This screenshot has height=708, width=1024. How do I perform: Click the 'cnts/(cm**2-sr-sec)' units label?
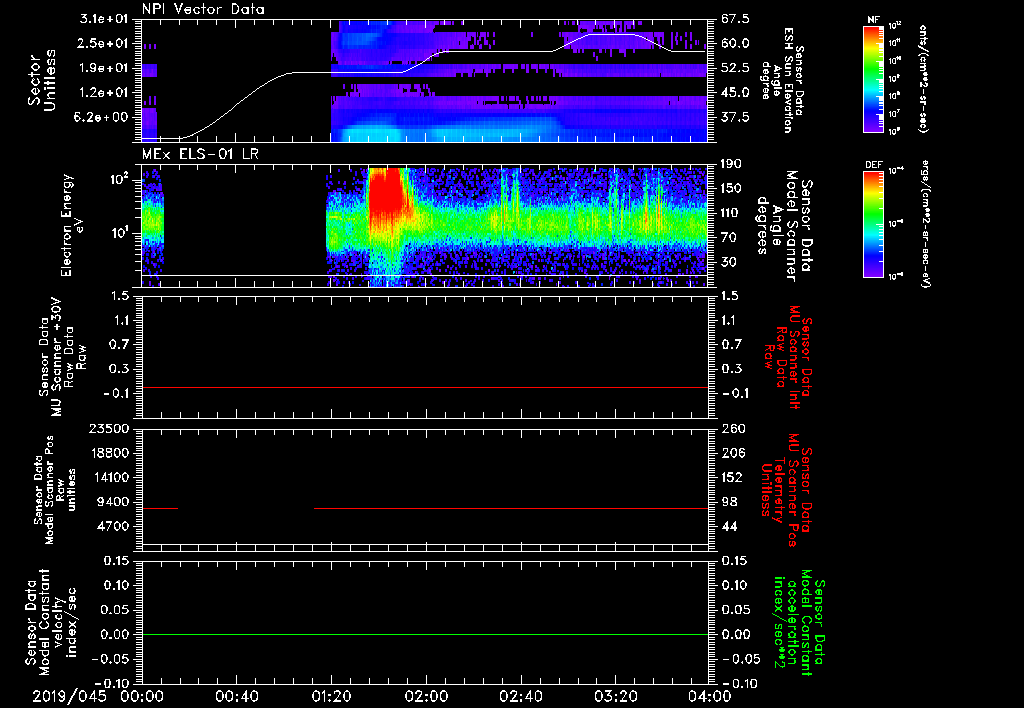coord(923,79)
